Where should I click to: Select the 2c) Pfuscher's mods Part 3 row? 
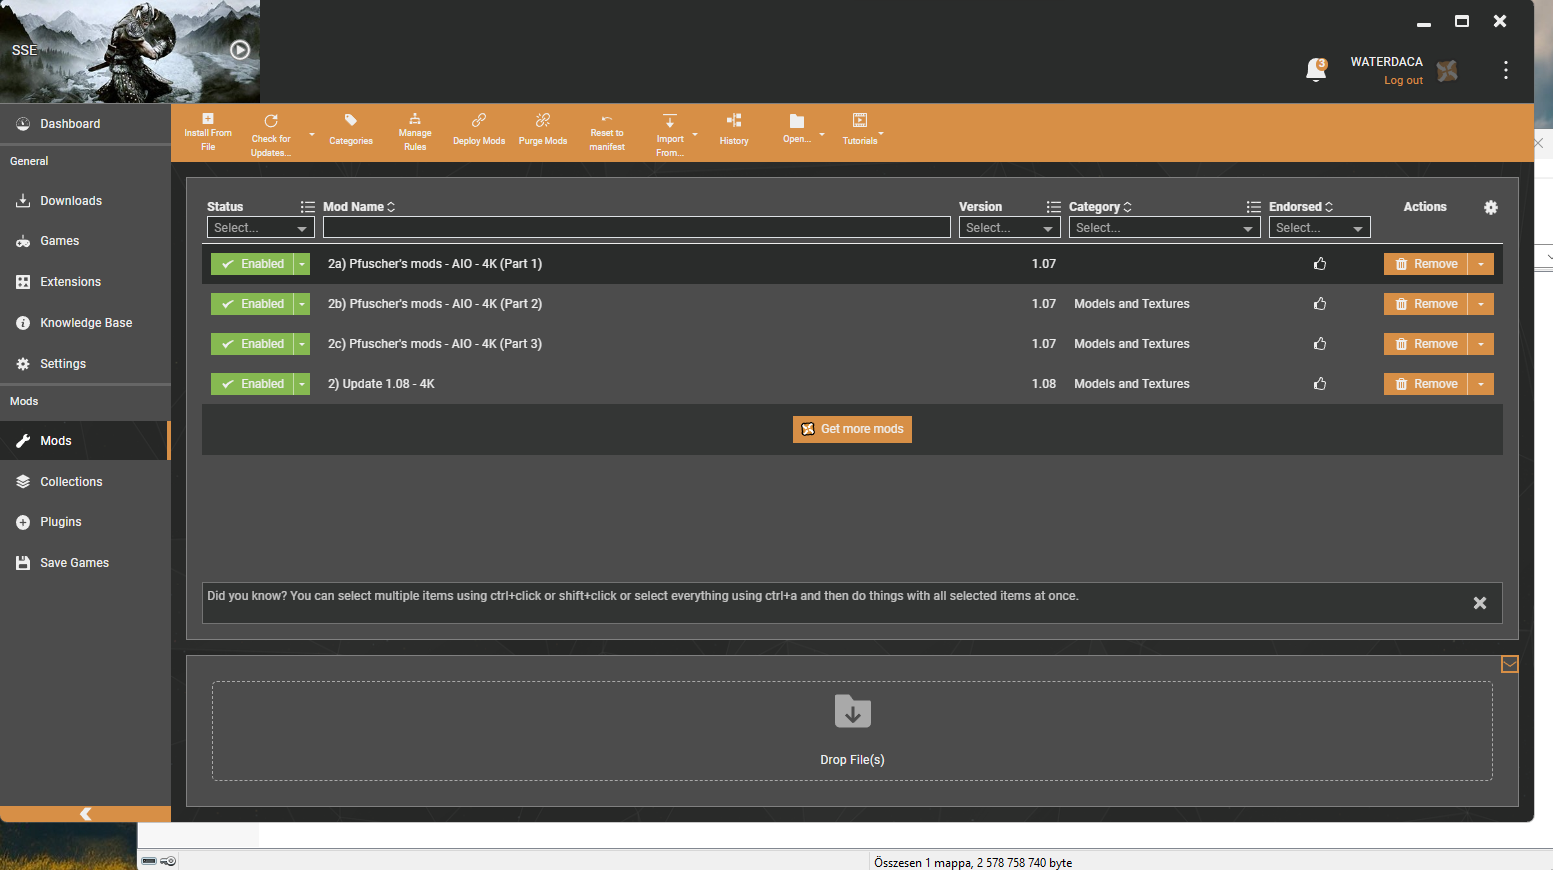tap(852, 344)
